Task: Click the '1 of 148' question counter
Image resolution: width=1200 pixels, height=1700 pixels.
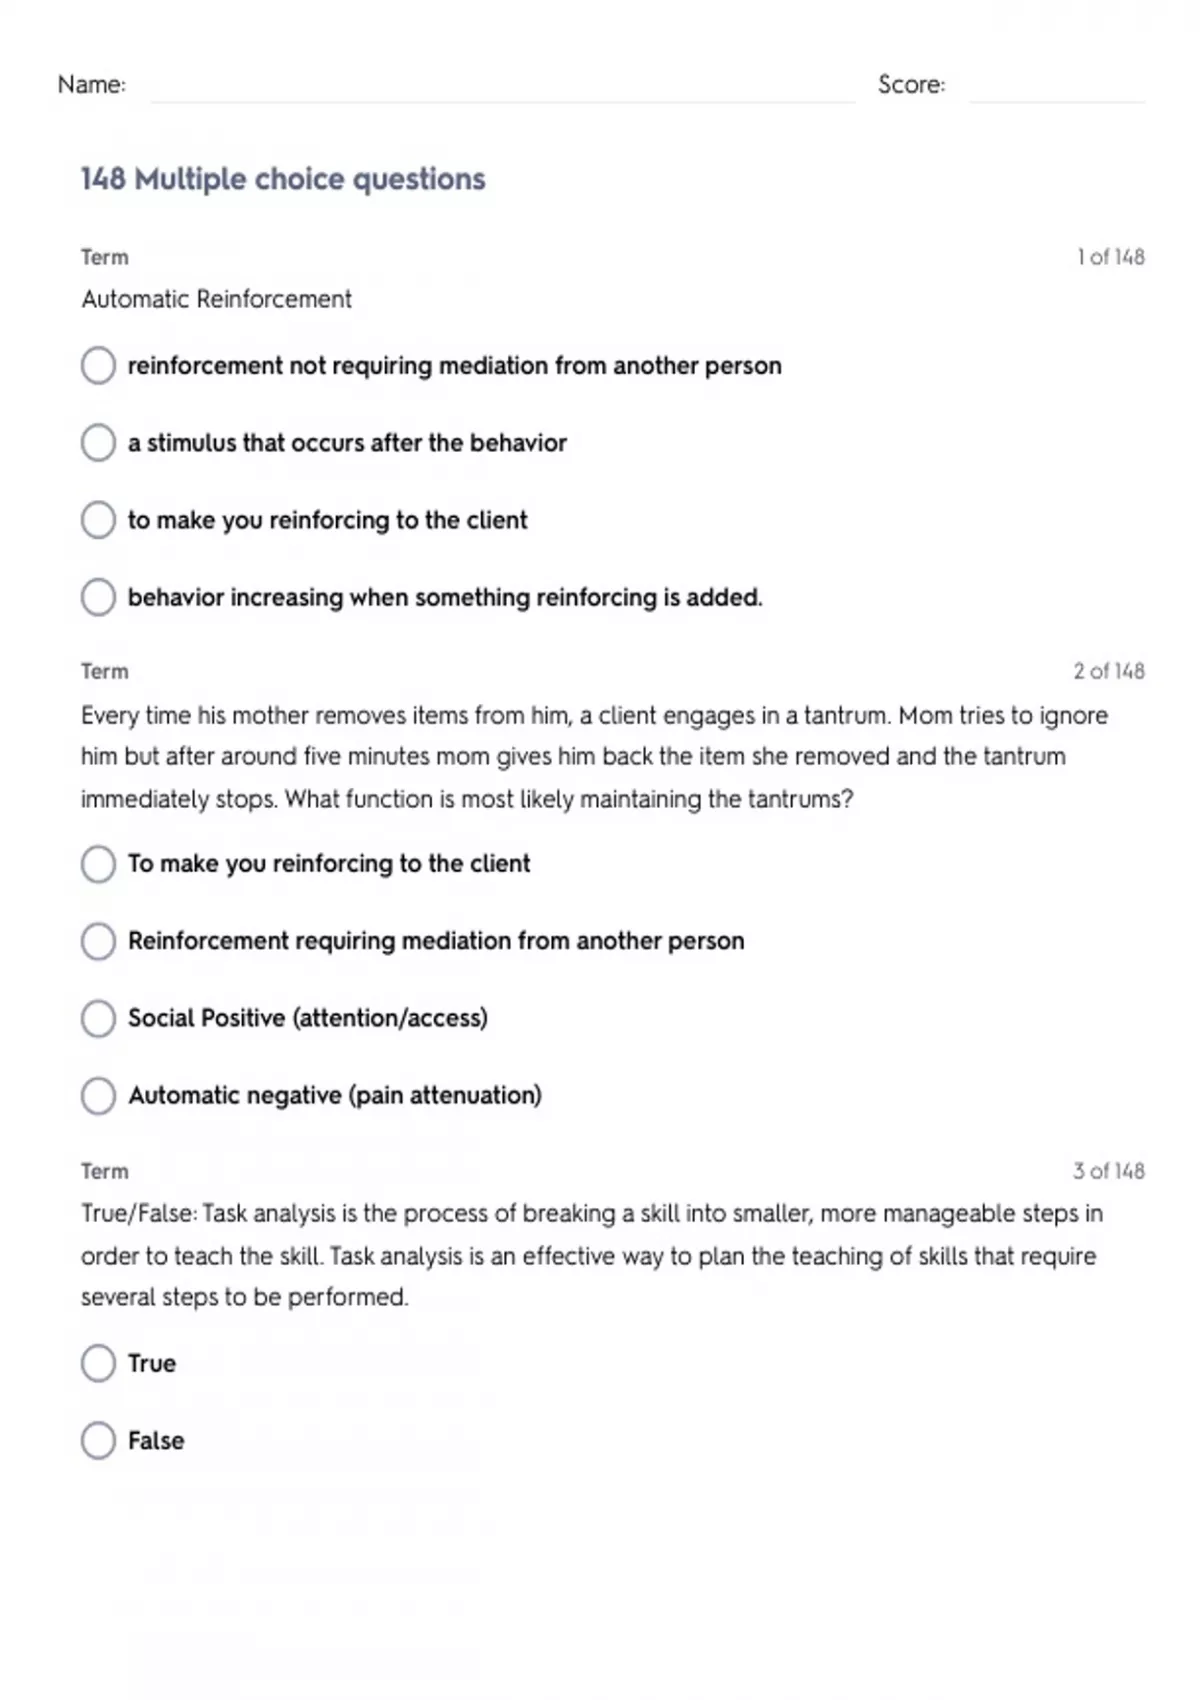Action: (x=1110, y=257)
